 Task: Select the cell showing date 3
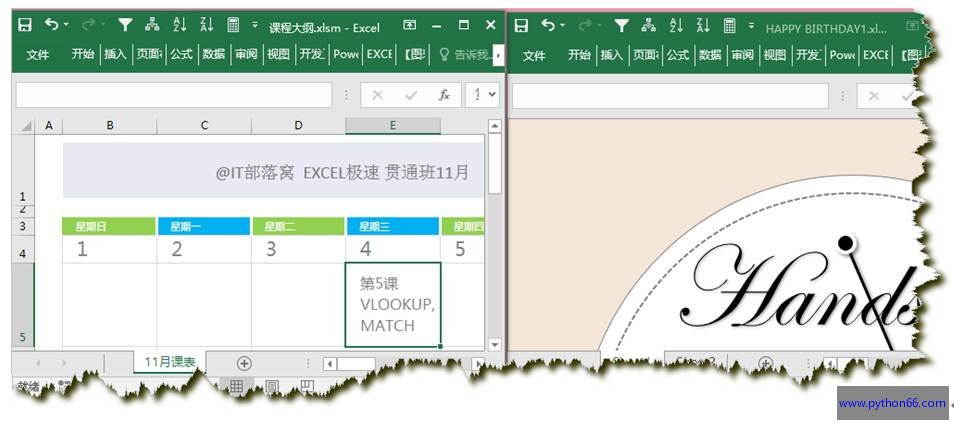(298, 249)
